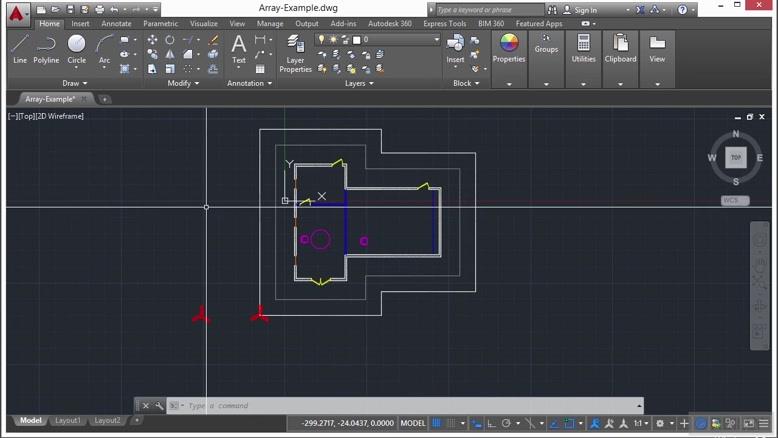Screen dimensions: 778x438
Task: Click the white layer color swatch
Action: (356, 40)
